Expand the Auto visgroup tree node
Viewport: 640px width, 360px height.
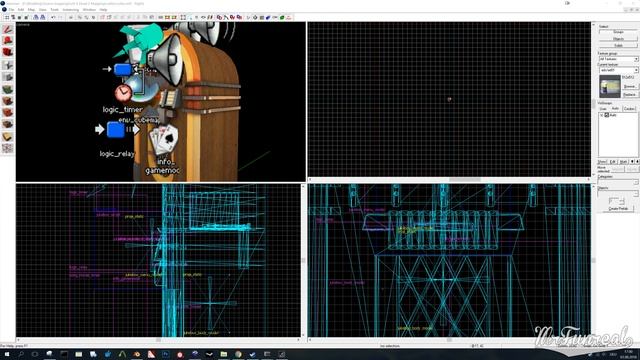point(602,116)
